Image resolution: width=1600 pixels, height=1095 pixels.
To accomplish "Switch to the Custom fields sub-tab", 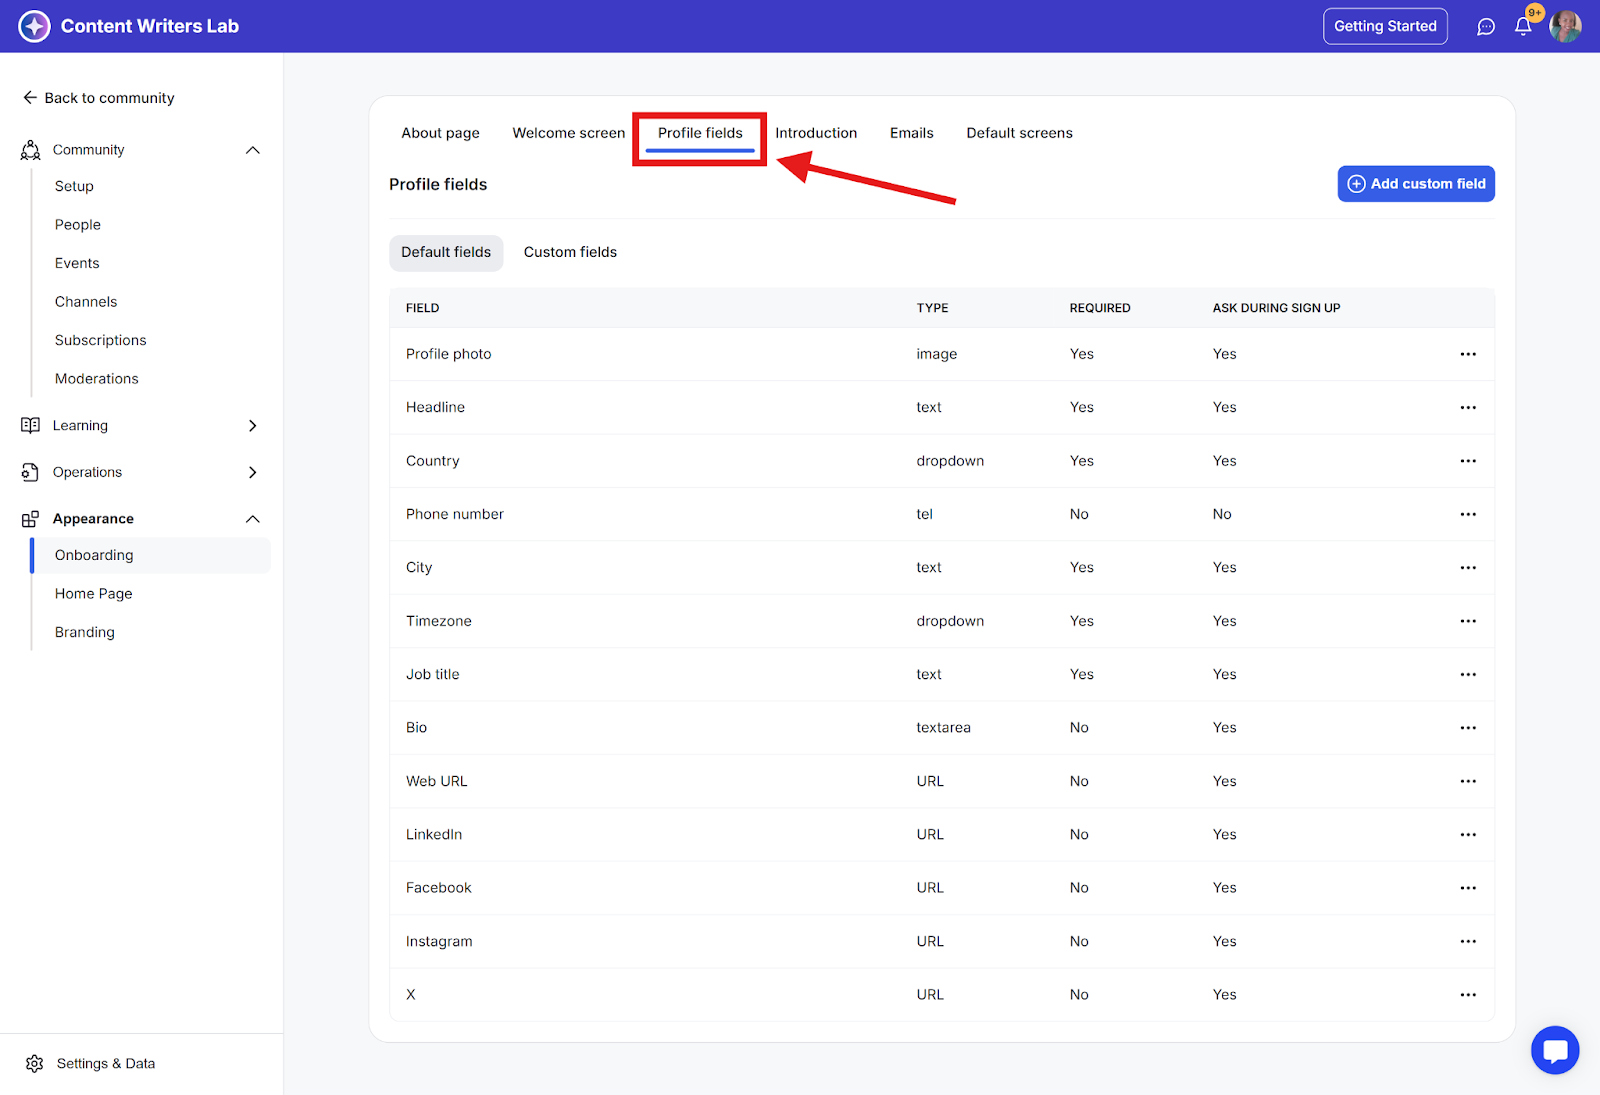I will point(570,252).
